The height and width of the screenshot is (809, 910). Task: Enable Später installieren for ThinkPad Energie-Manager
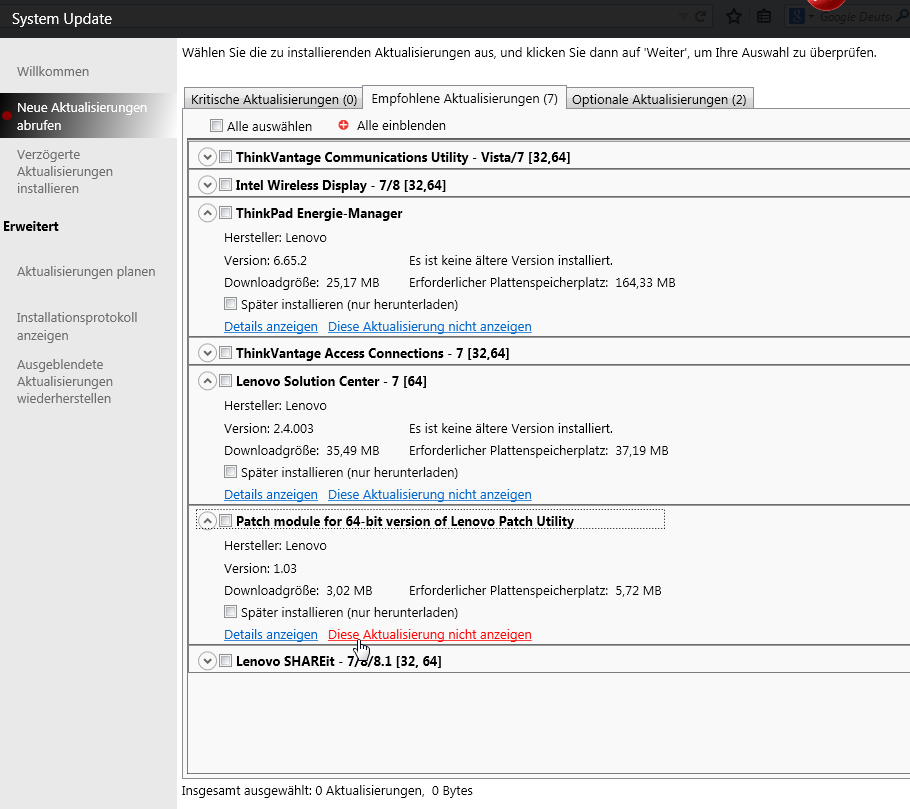click(x=230, y=304)
